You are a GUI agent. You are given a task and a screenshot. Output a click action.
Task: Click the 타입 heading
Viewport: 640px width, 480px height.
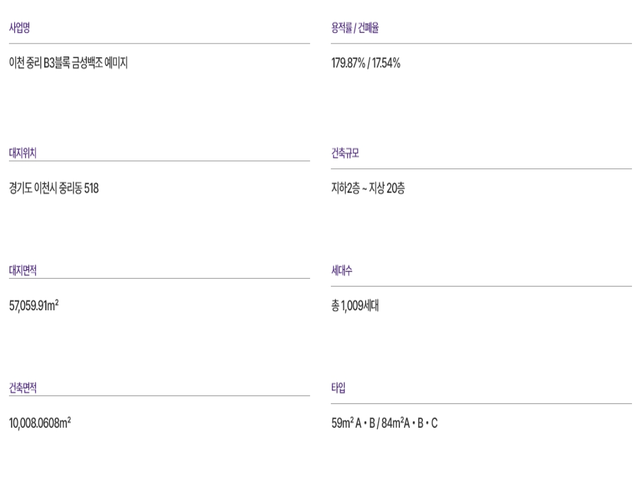tap(338, 388)
